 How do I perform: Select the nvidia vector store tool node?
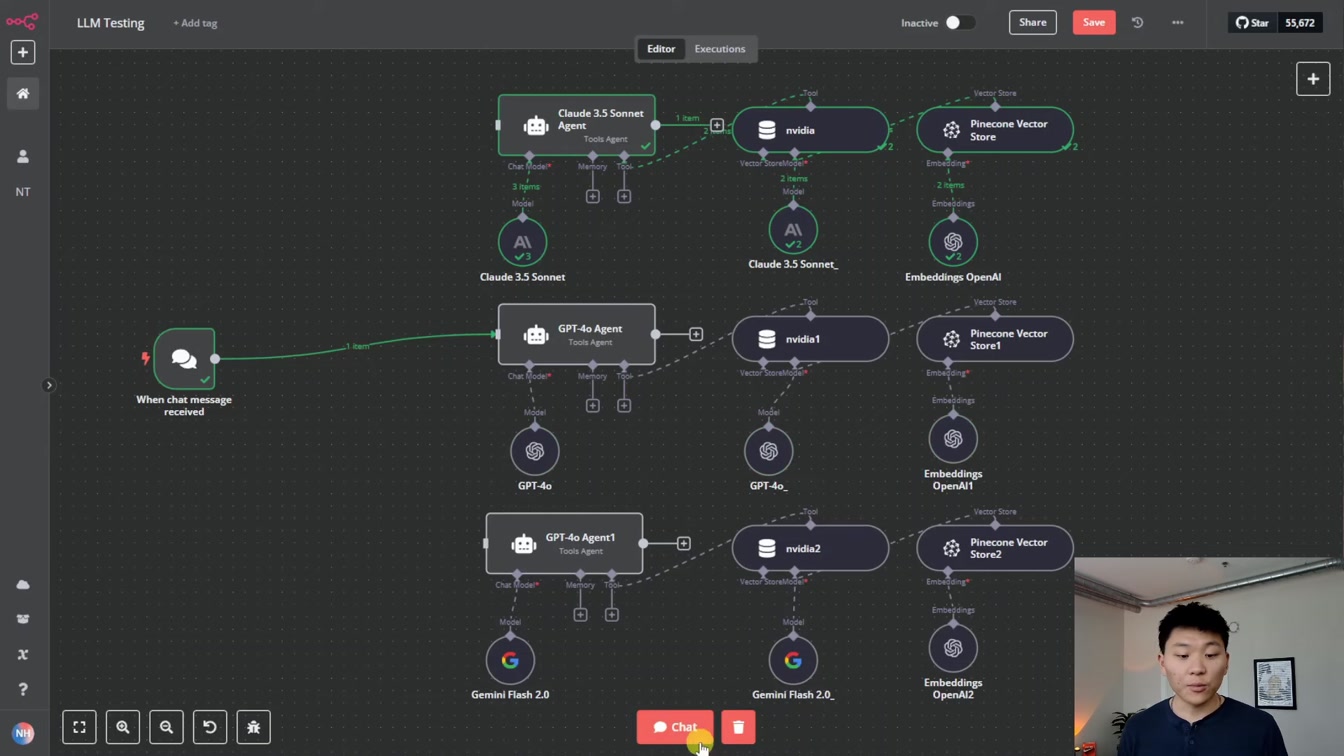pyautogui.click(x=810, y=130)
